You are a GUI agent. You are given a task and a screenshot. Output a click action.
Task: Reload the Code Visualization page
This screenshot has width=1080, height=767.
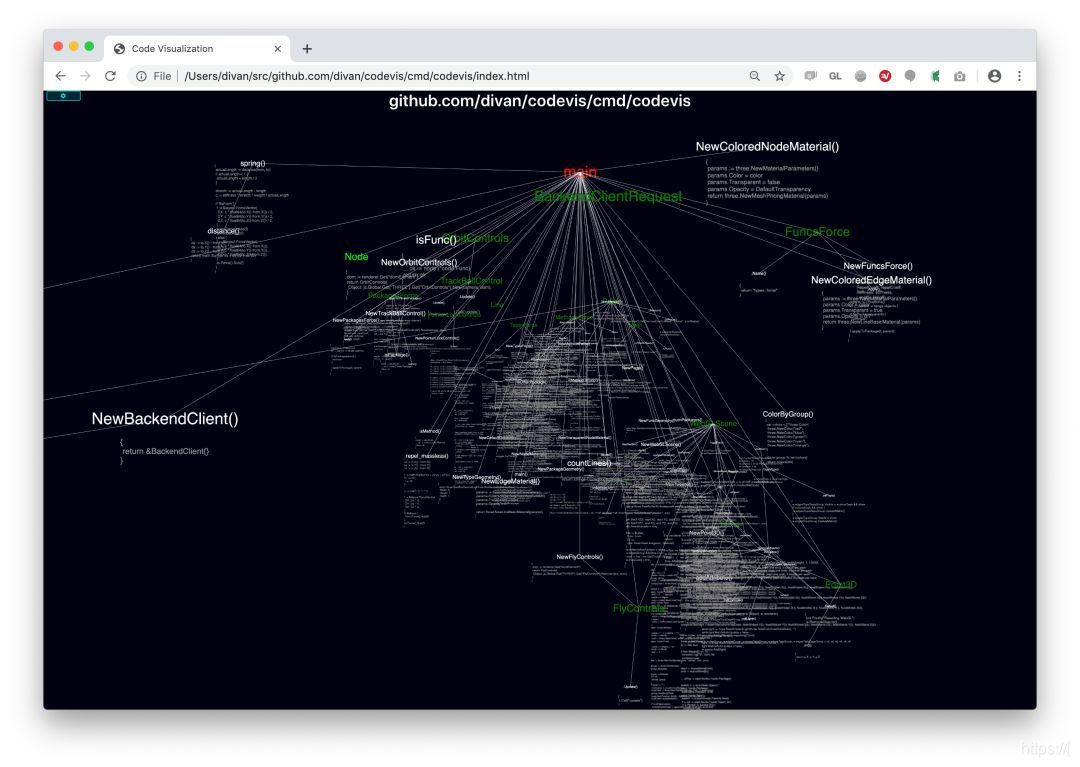coord(110,76)
